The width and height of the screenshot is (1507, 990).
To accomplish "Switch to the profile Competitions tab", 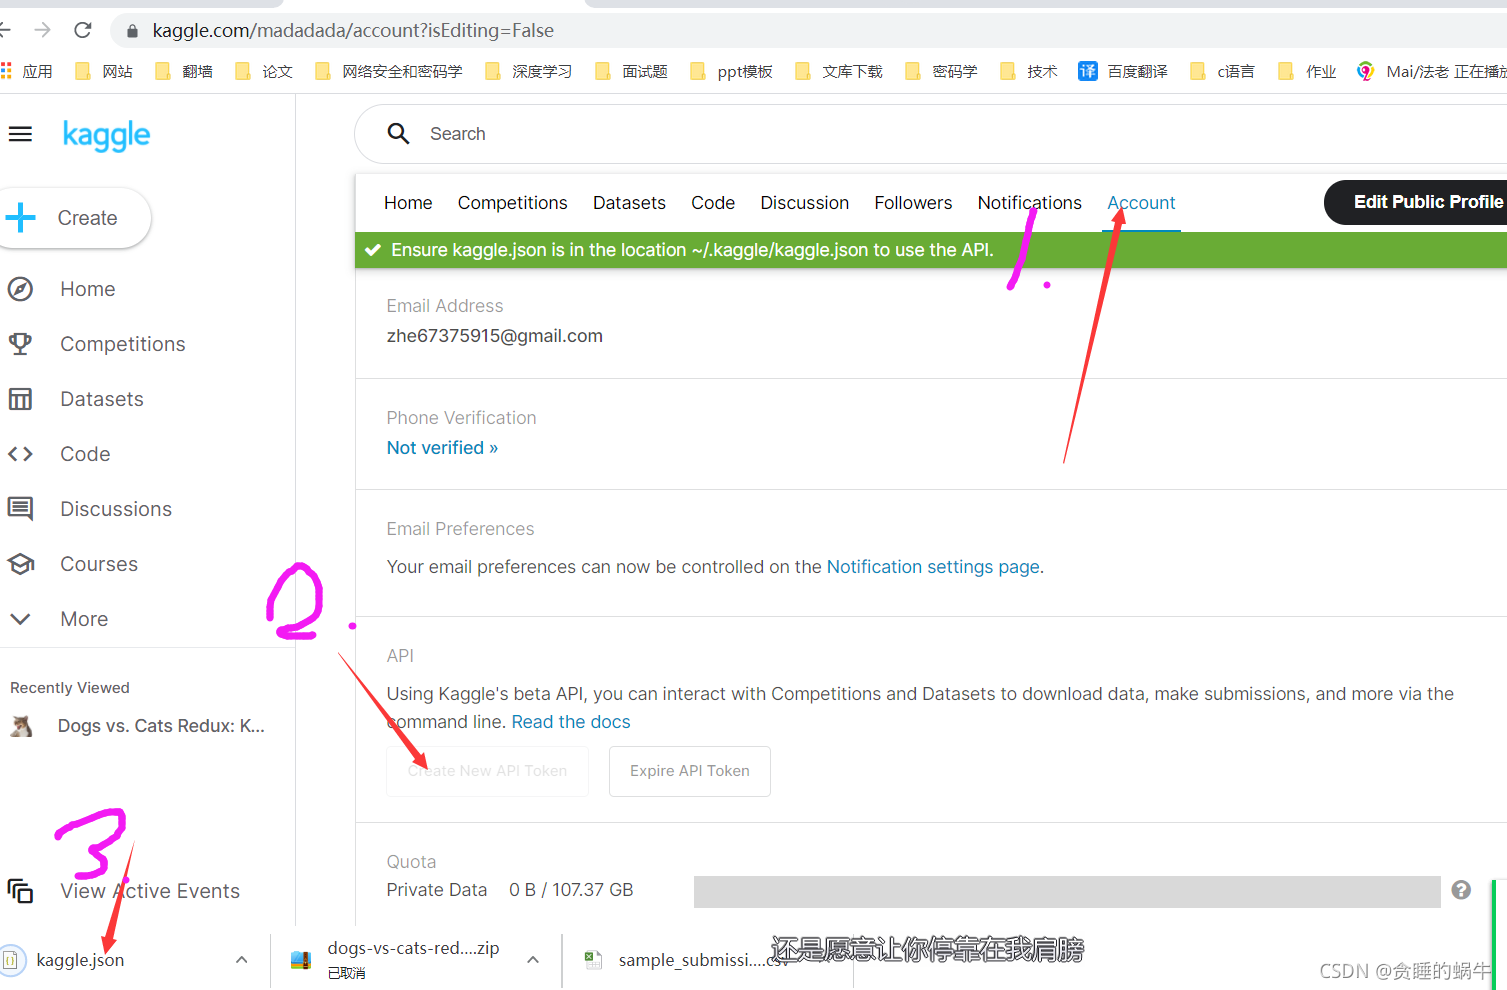I will pos(512,203).
